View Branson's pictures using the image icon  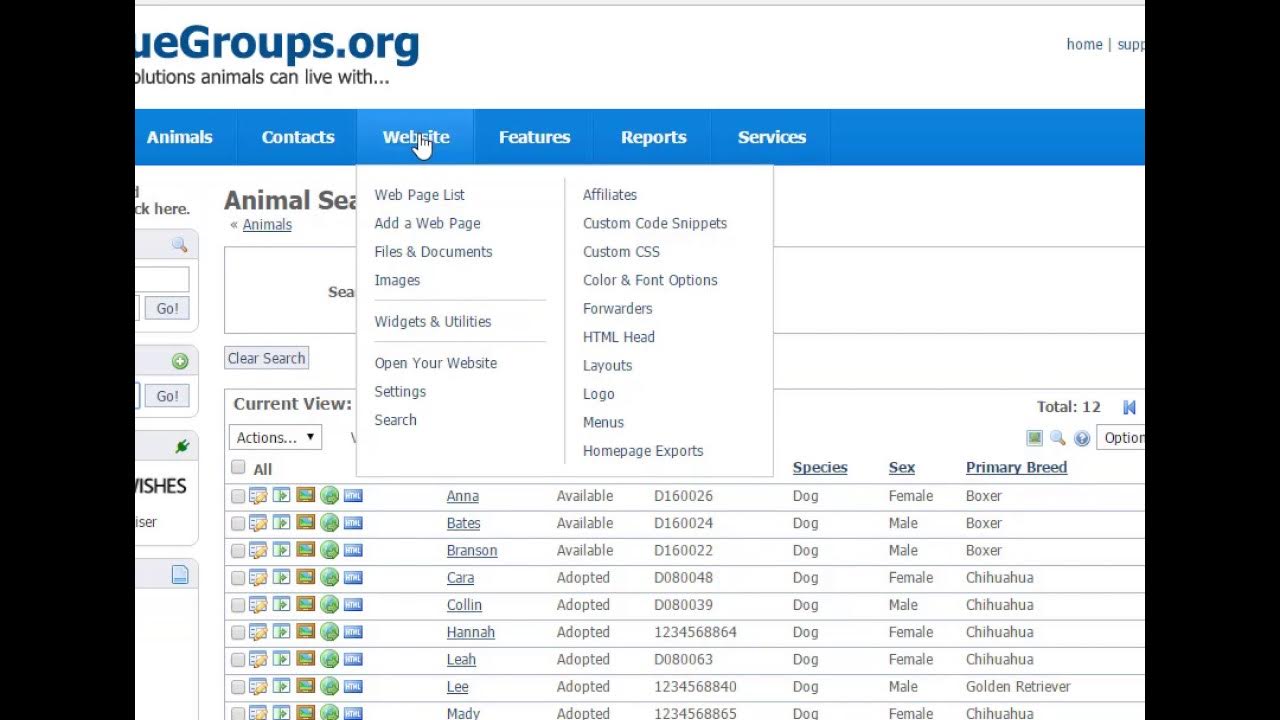[x=306, y=548]
